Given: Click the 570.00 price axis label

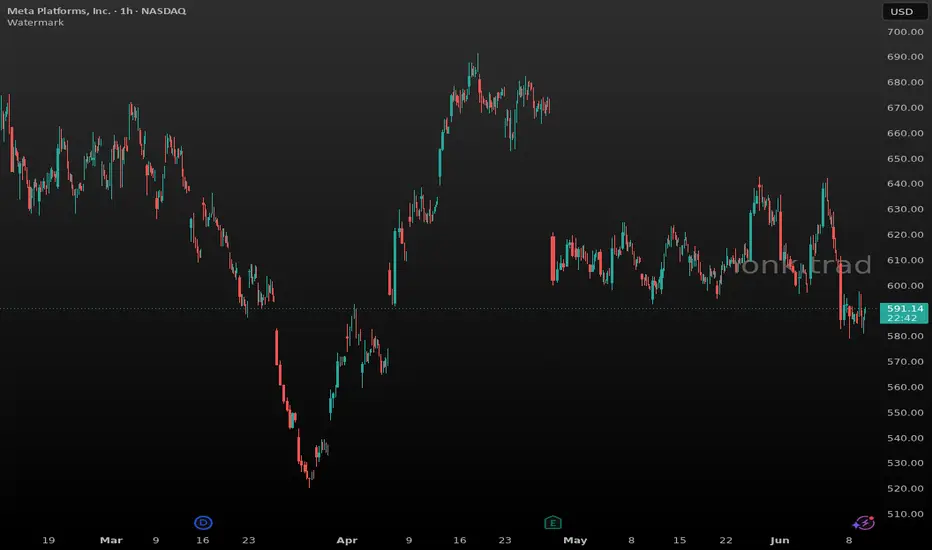Looking at the screenshot, I should click(905, 362).
